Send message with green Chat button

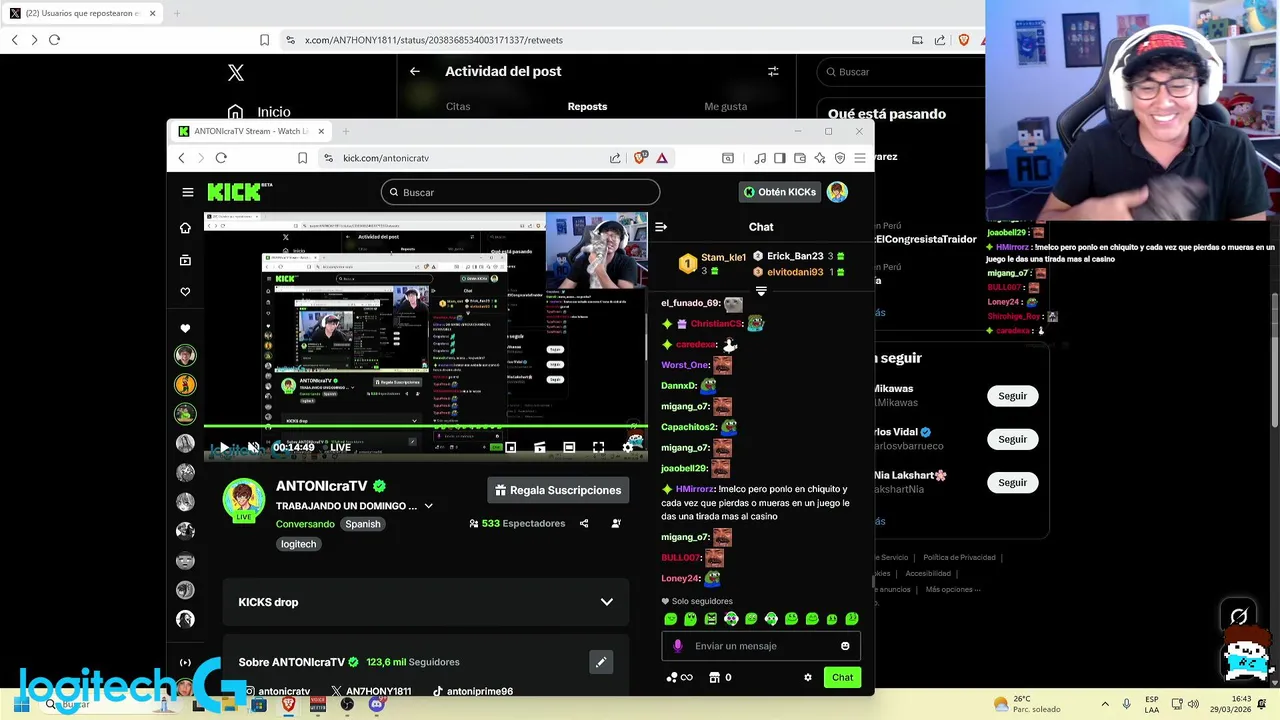click(842, 677)
